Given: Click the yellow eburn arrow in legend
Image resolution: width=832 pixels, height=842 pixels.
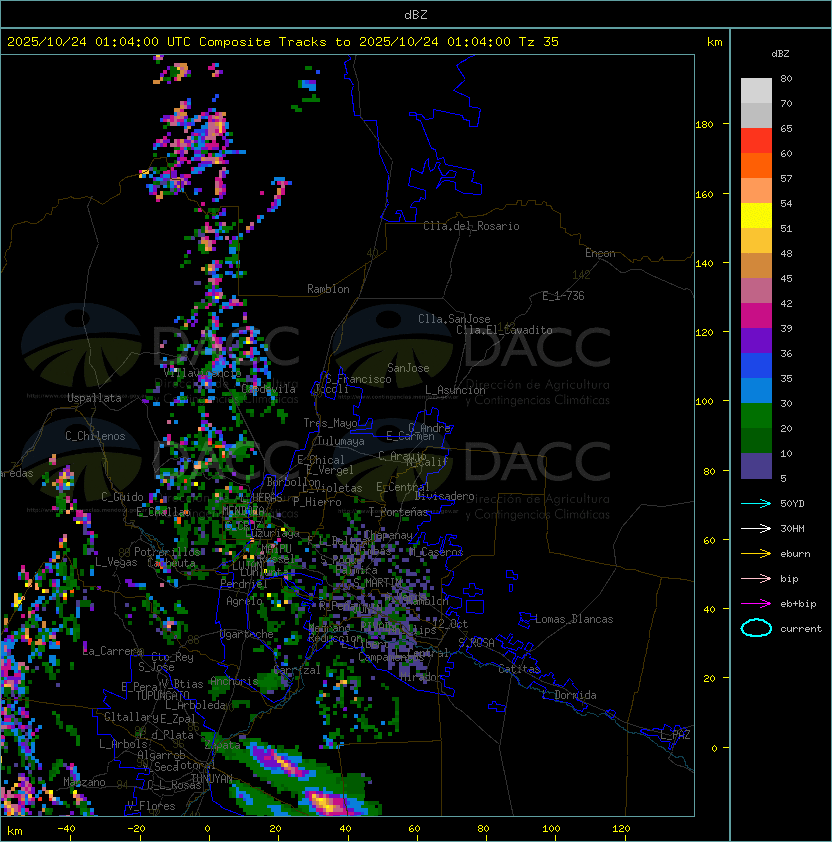Looking at the screenshot, I should (x=756, y=554).
